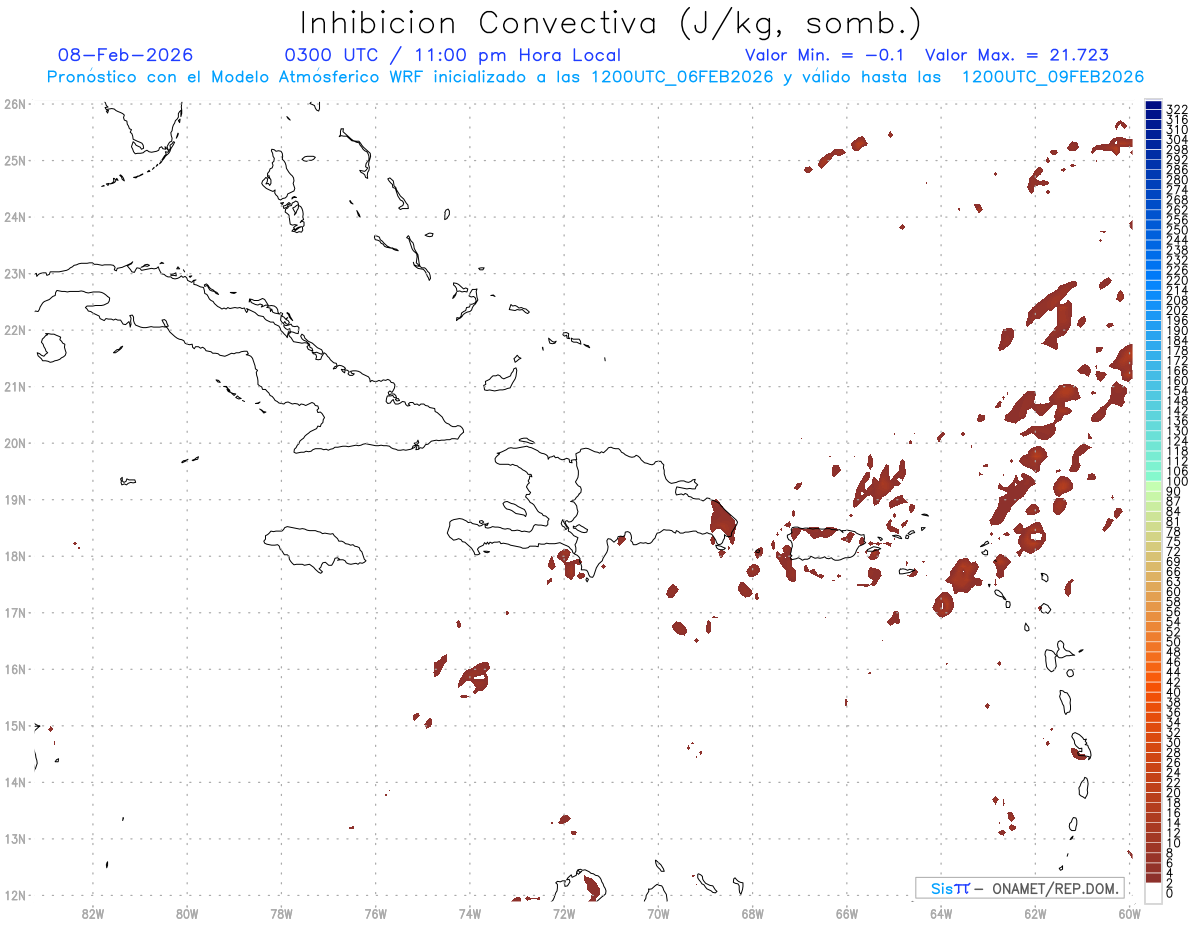This screenshot has height=927, width=1200.
Task: Click the "14N" latitude label
Action: pos(14,782)
